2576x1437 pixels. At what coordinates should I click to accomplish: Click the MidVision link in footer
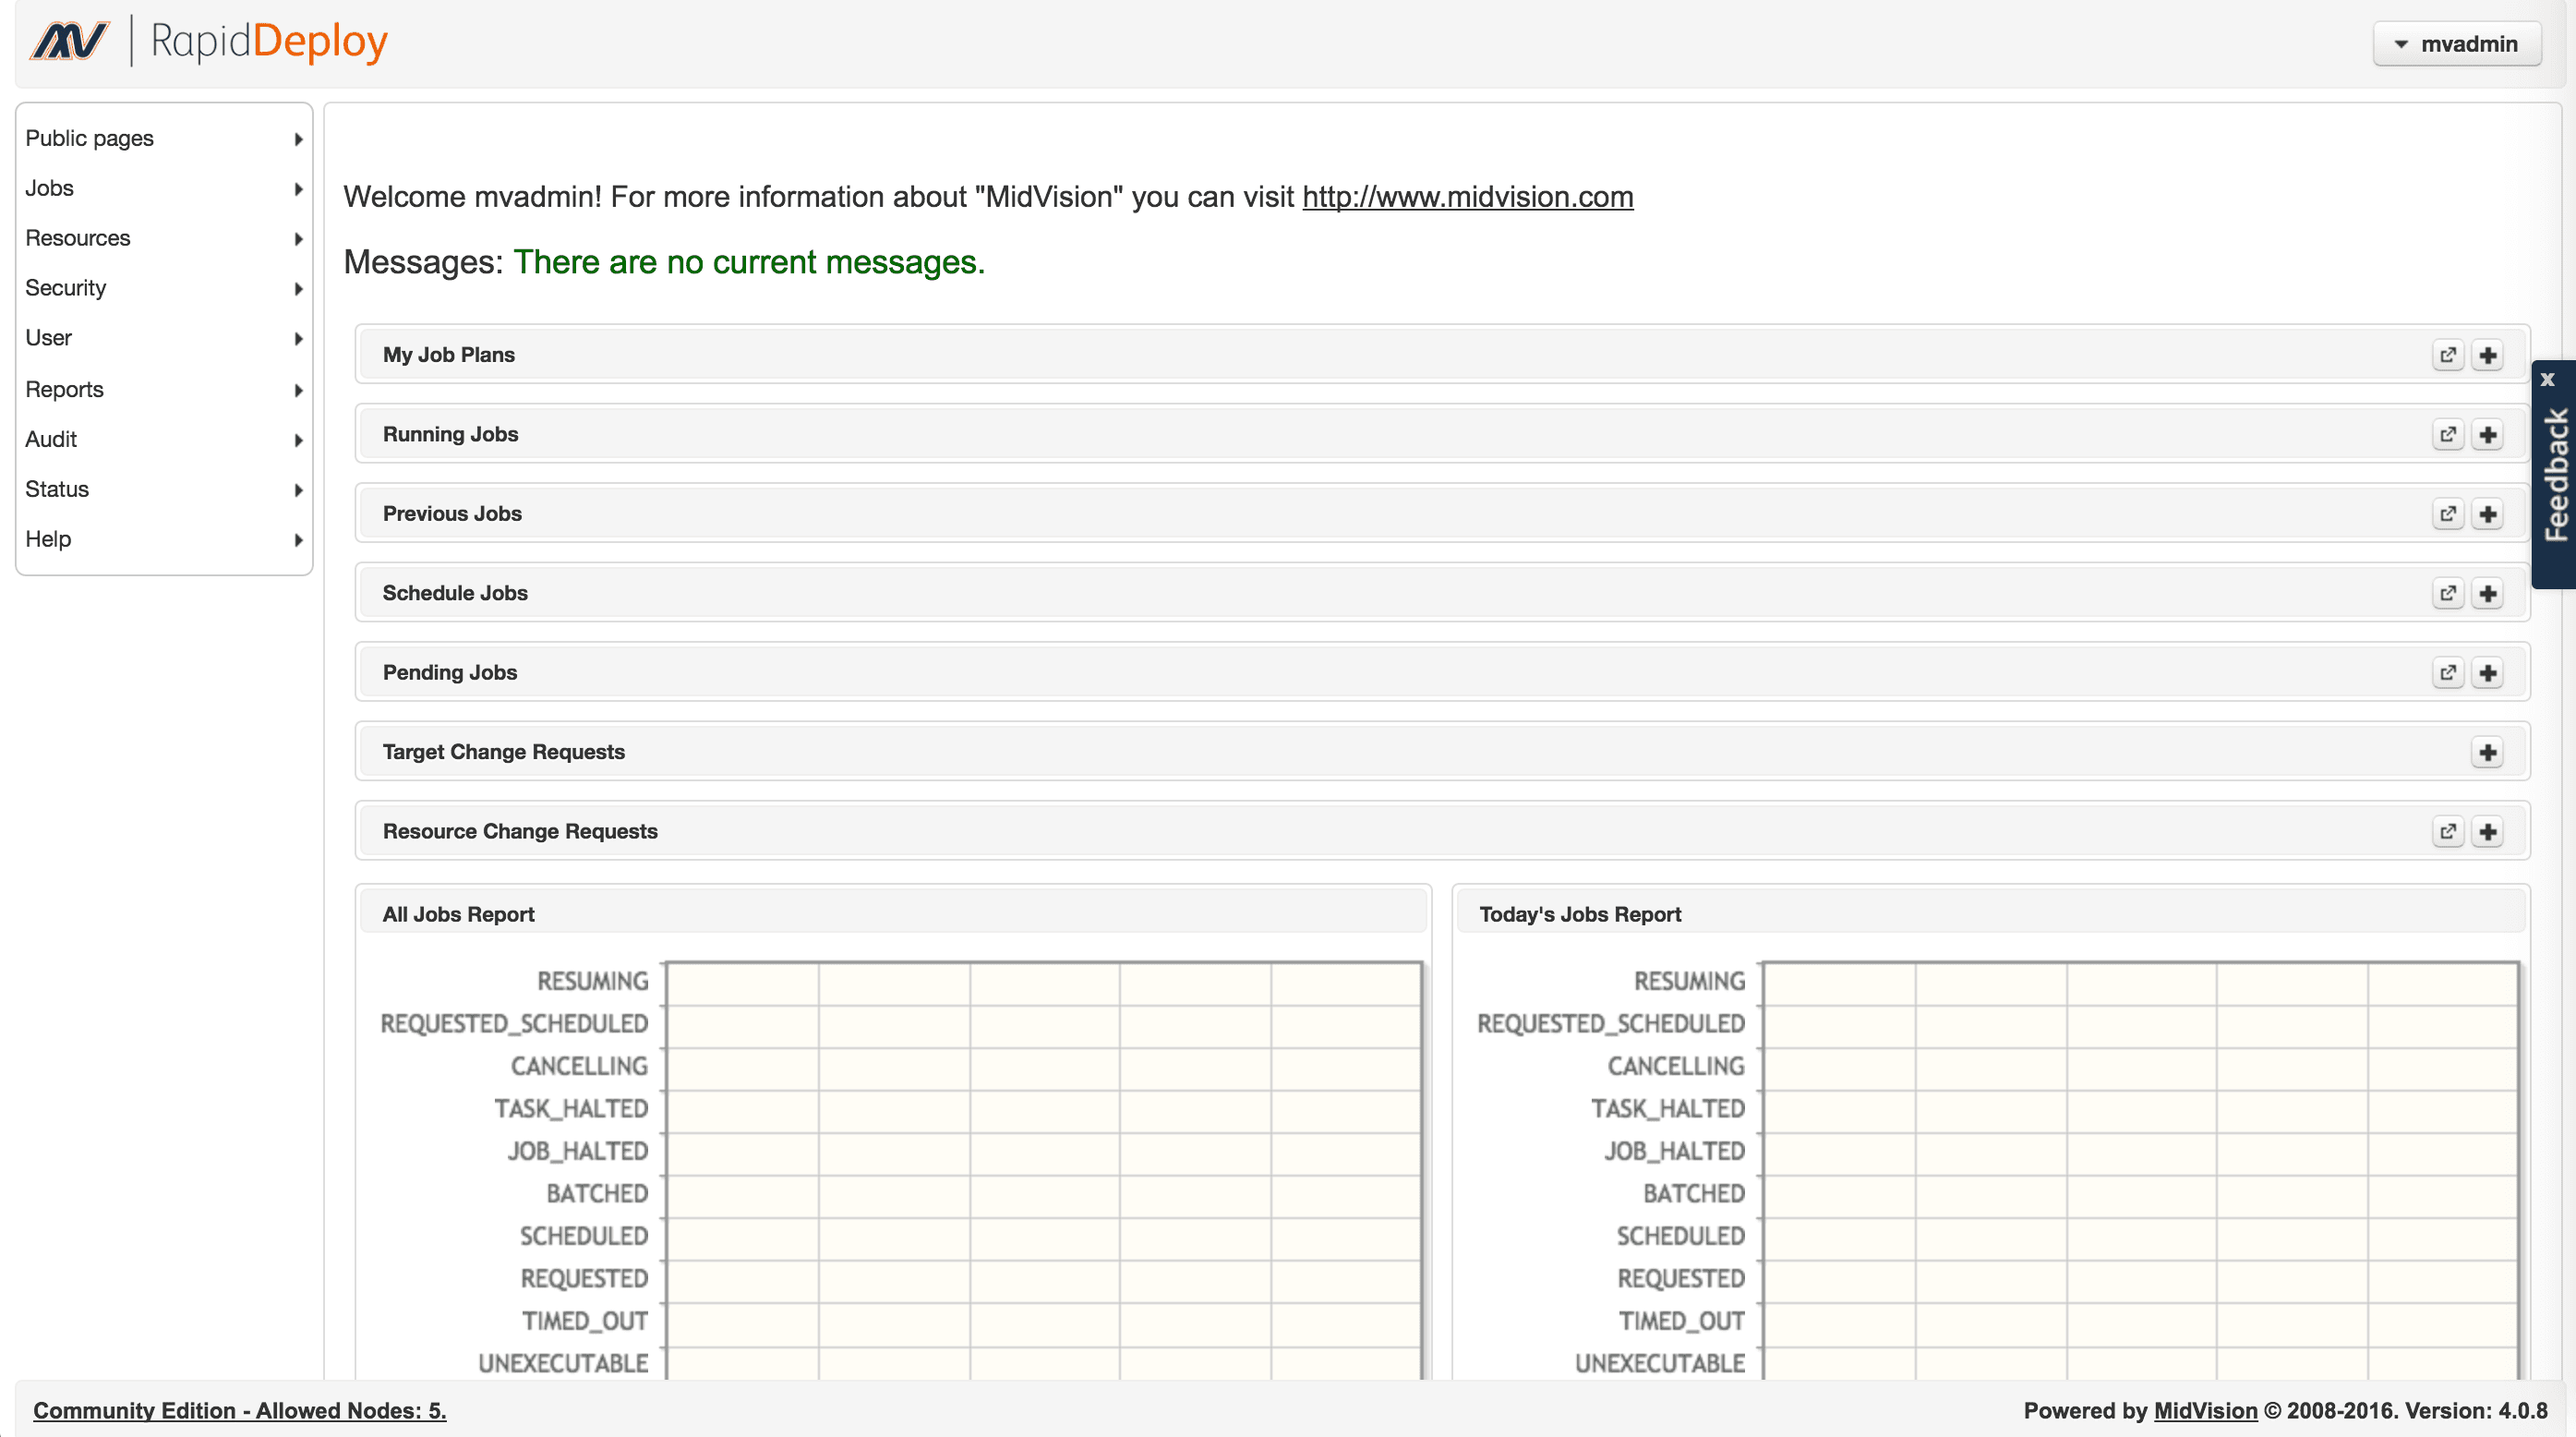coord(2204,1410)
